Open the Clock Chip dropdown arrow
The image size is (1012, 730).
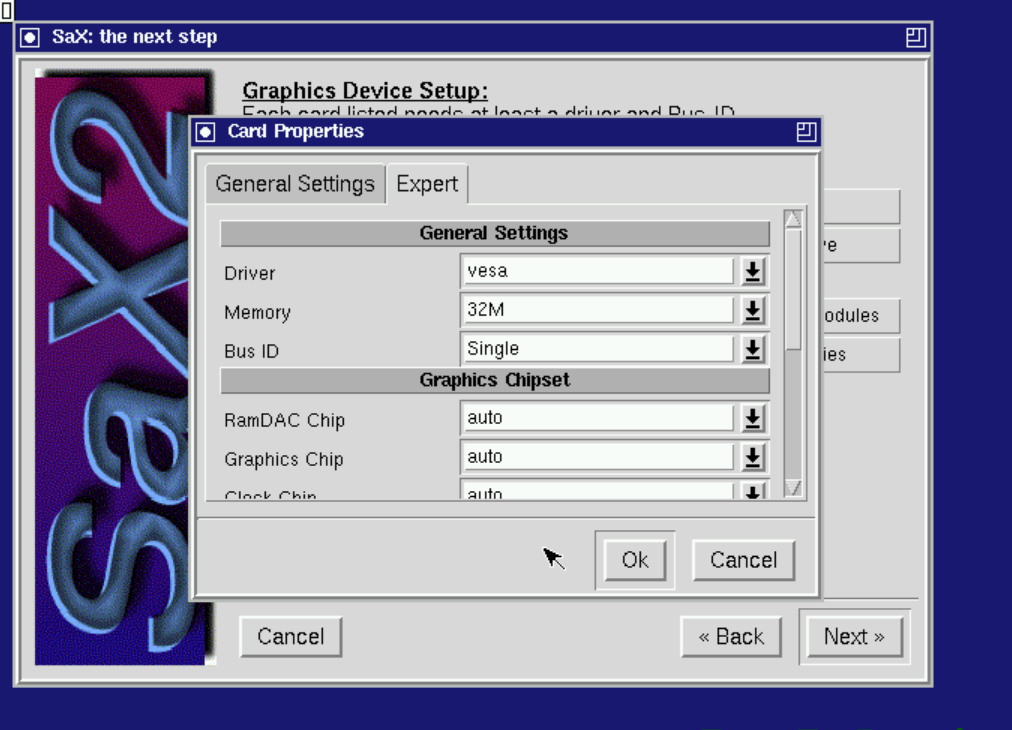[x=753, y=491]
